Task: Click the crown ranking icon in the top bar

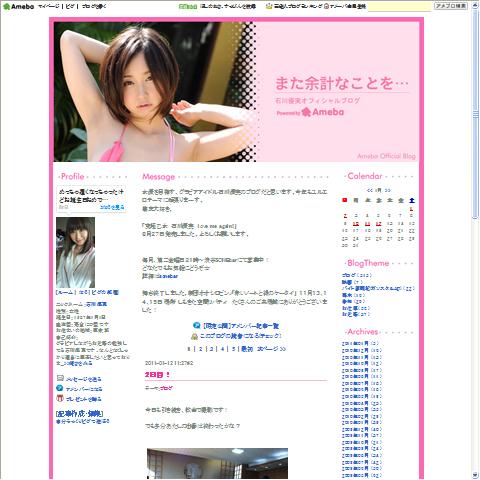Action: [x=269, y=6]
